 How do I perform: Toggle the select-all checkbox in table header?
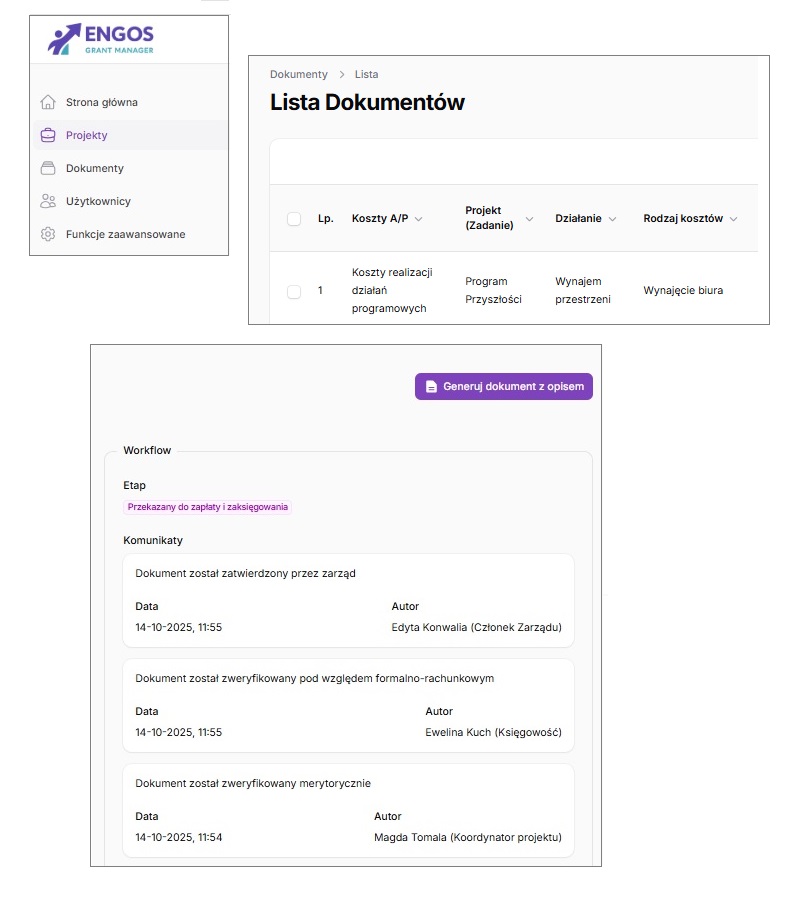(294, 219)
